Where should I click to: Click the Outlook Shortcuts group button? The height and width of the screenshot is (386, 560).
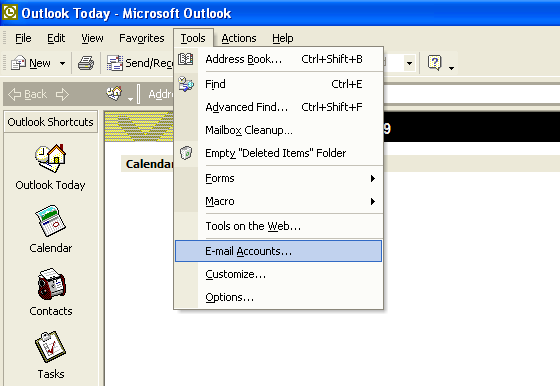pos(50,122)
